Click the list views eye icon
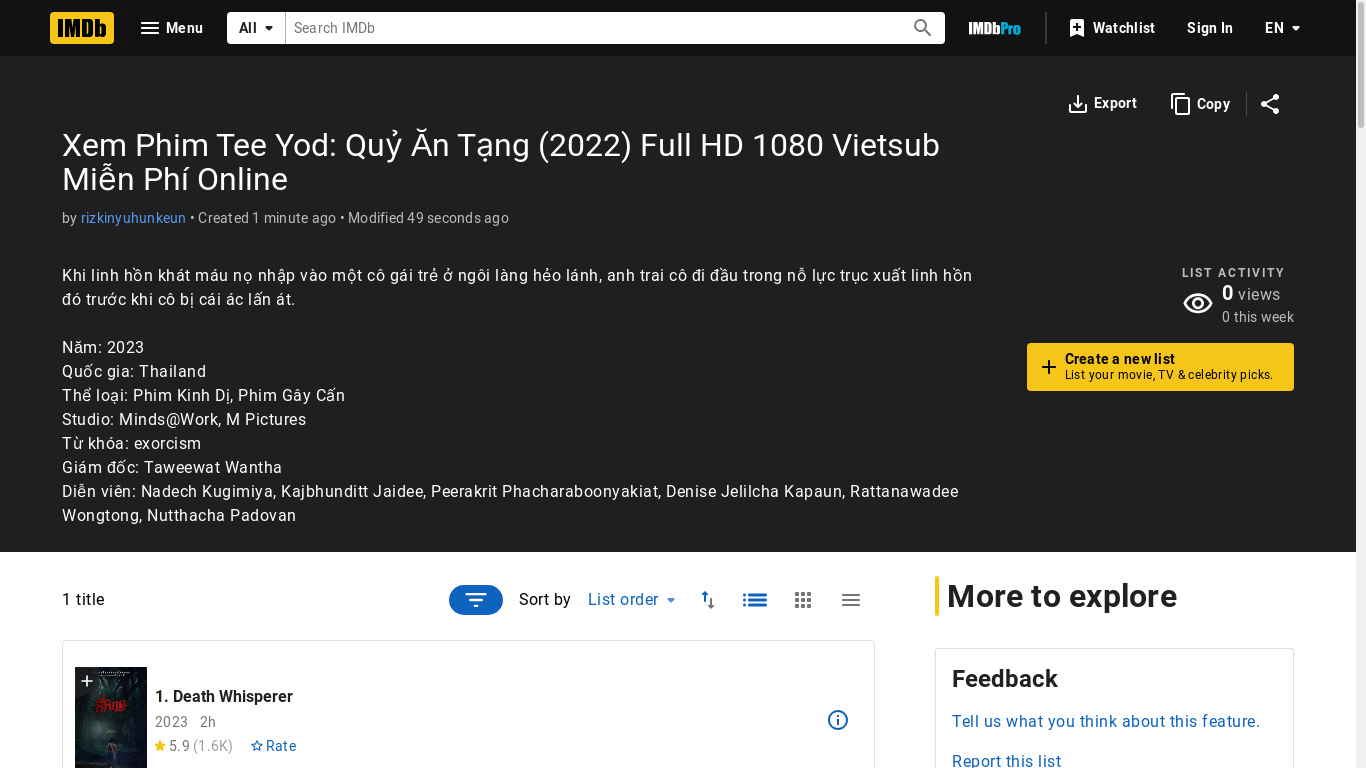This screenshot has width=1366, height=768. coord(1198,304)
